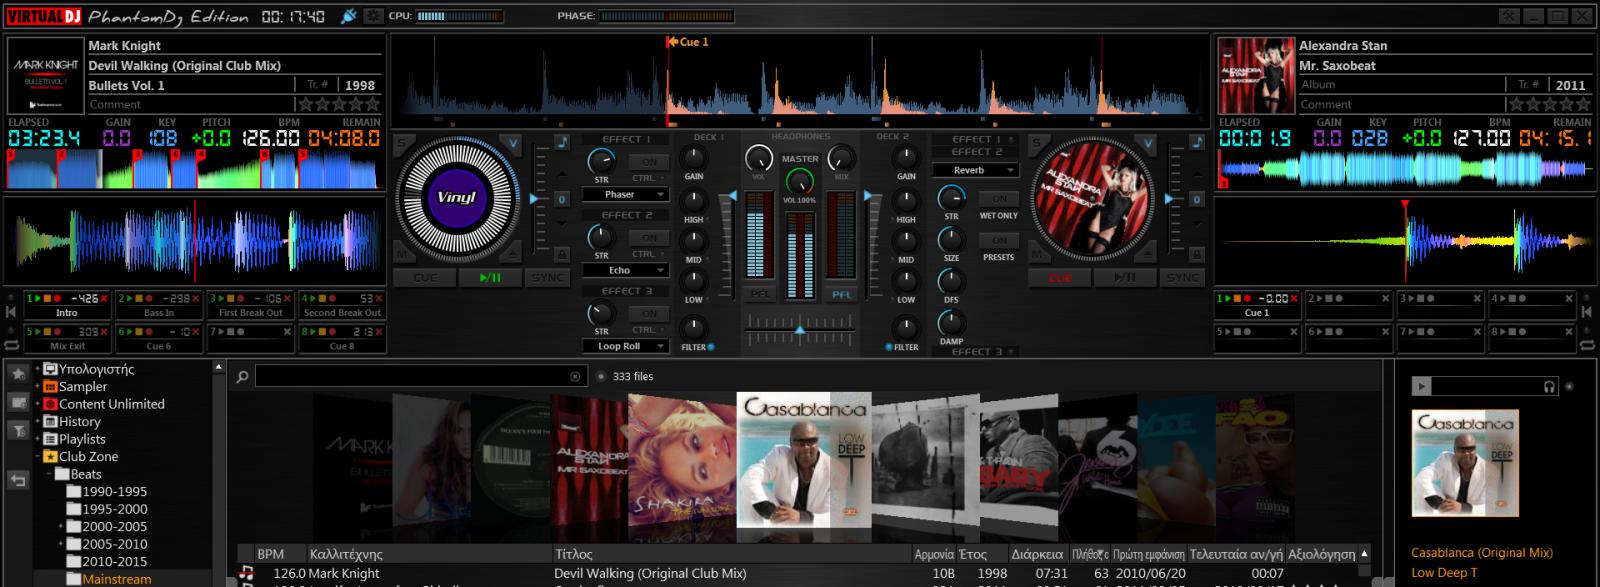Click the music note icon on Alexandra Stan deck

point(1197,142)
